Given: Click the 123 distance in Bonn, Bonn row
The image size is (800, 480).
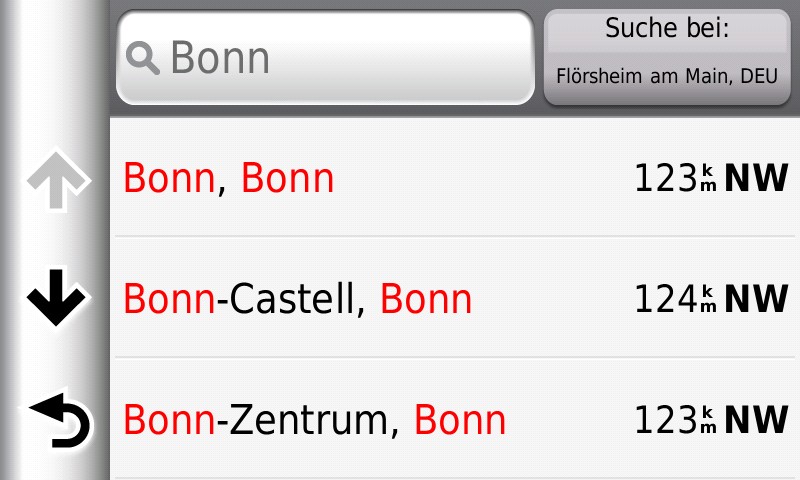Looking at the screenshot, I should click(664, 178).
